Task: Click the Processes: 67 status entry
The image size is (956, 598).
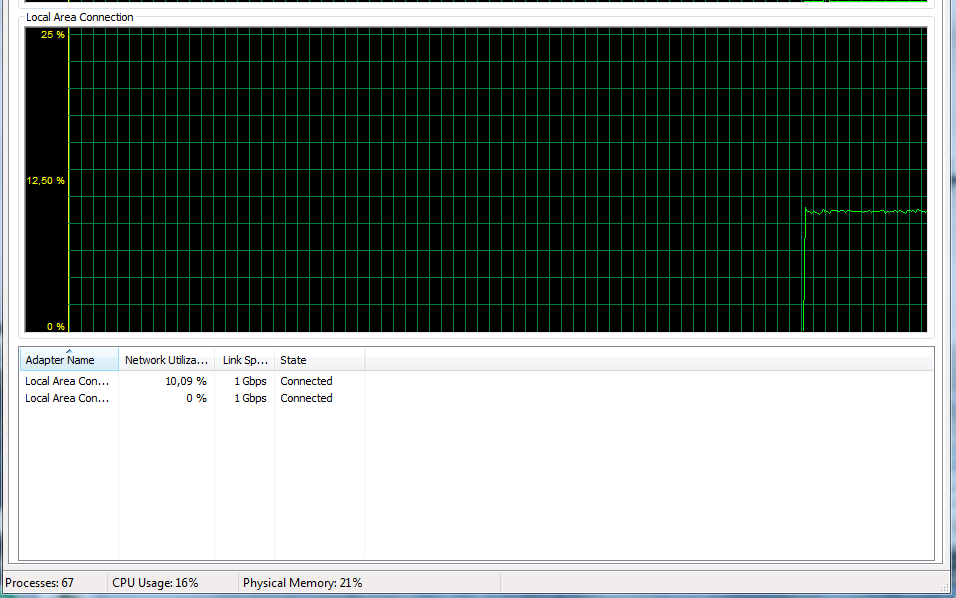Action: point(40,583)
